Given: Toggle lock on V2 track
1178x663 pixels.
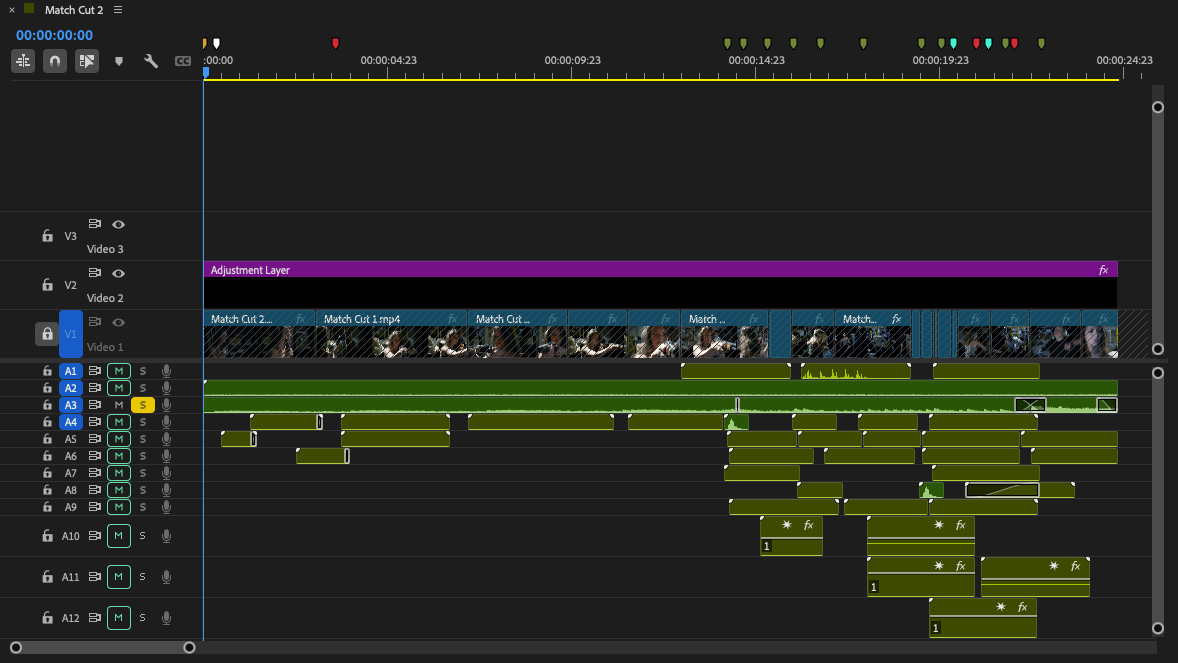Looking at the screenshot, I should click(47, 285).
